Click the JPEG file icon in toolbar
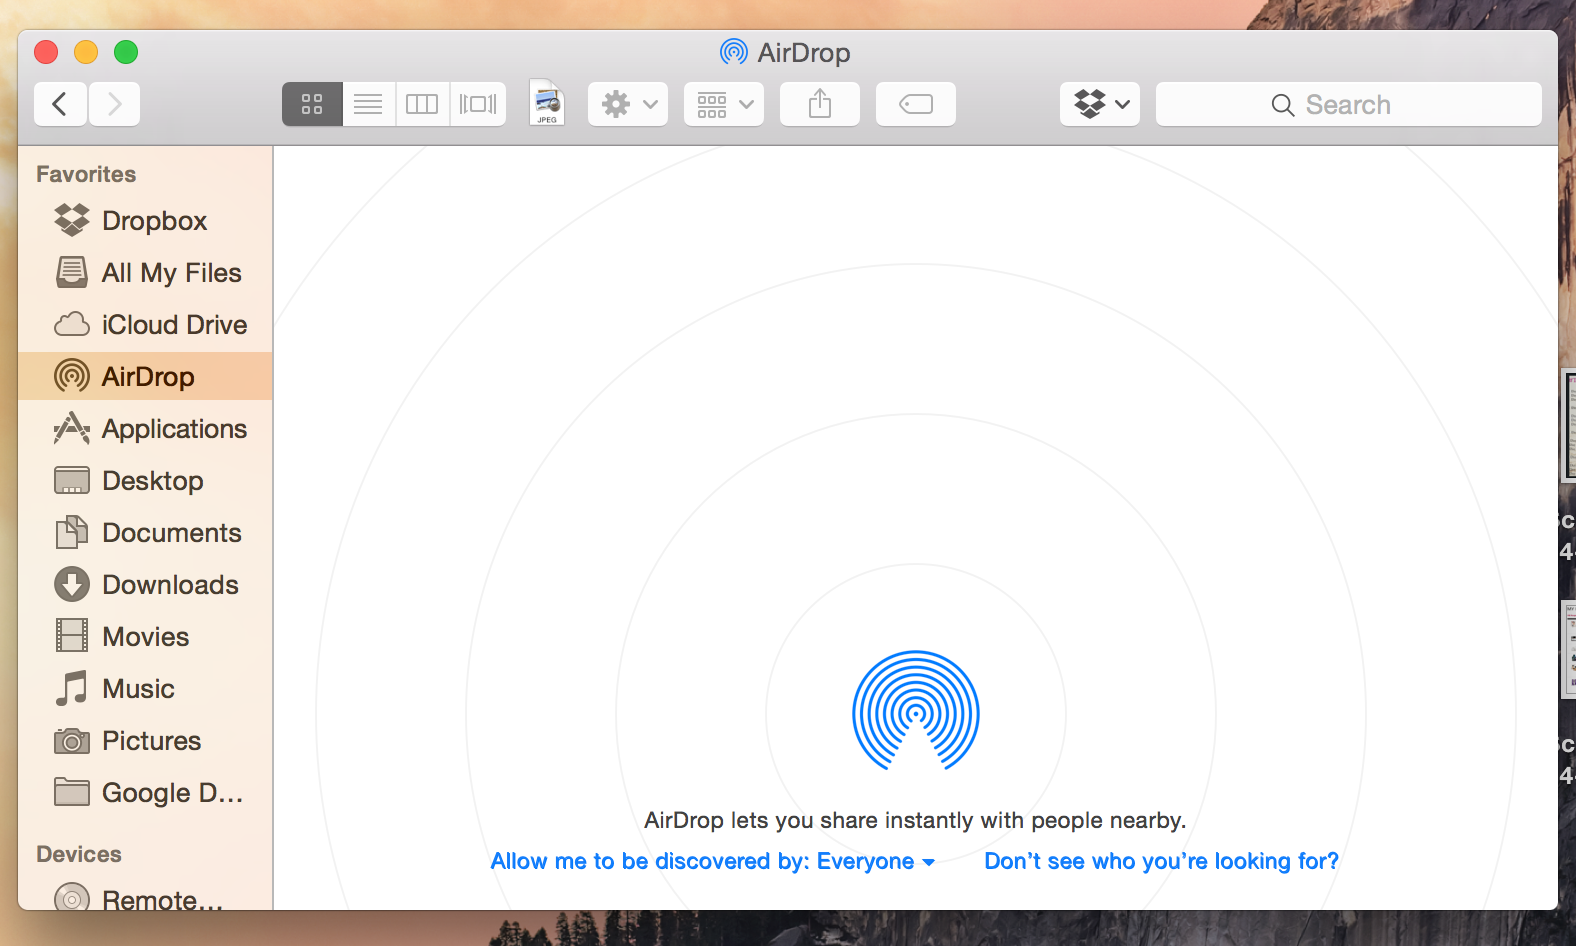The image size is (1576, 946). pos(547,103)
